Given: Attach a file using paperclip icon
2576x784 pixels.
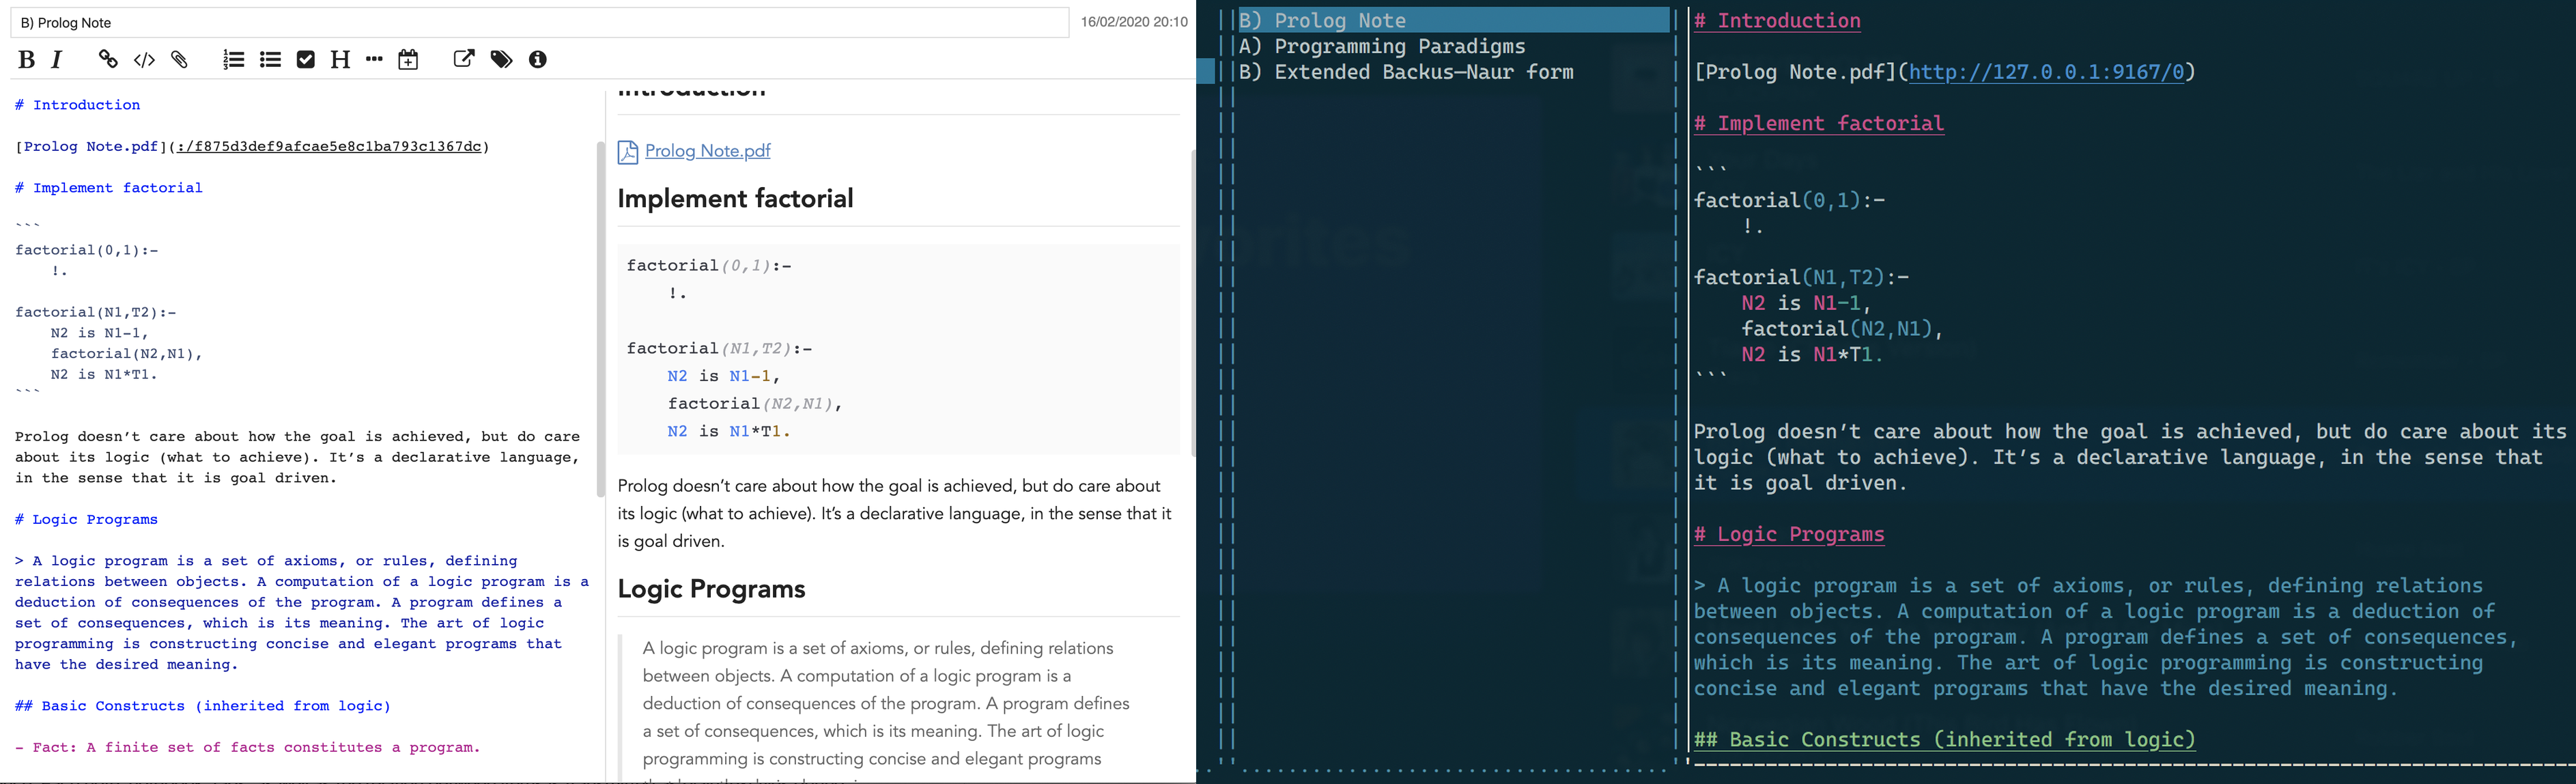Looking at the screenshot, I should [180, 60].
